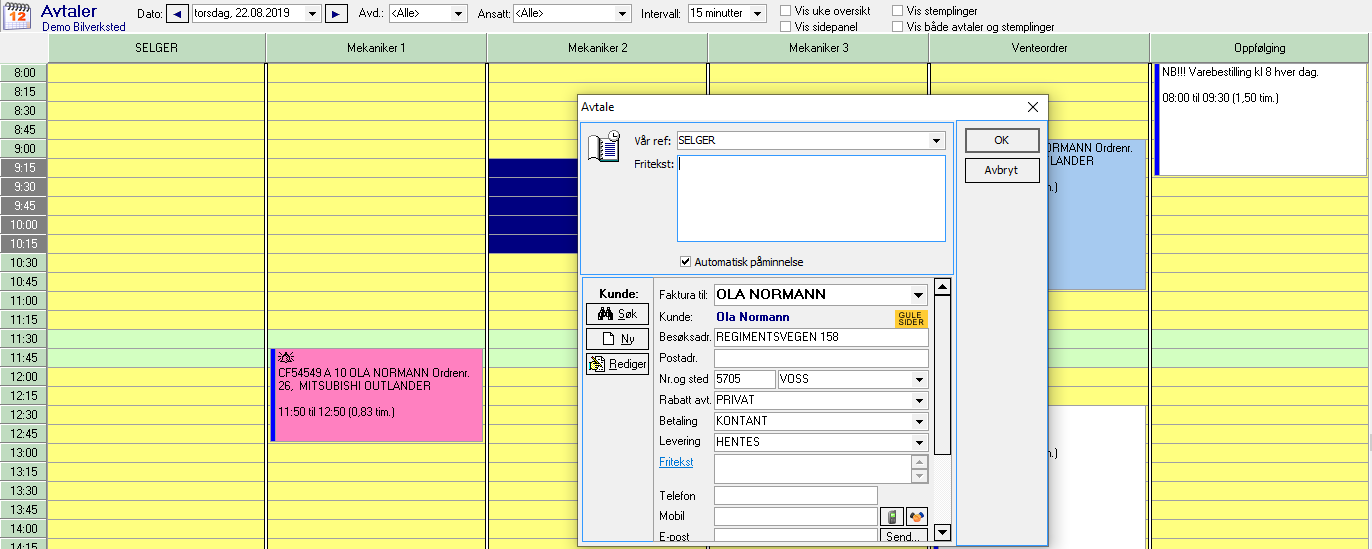Select pink OLA NORMANN appointment in Mekaniker 1
This screenshot has width=1372, height=549.
tap(376, 395)
